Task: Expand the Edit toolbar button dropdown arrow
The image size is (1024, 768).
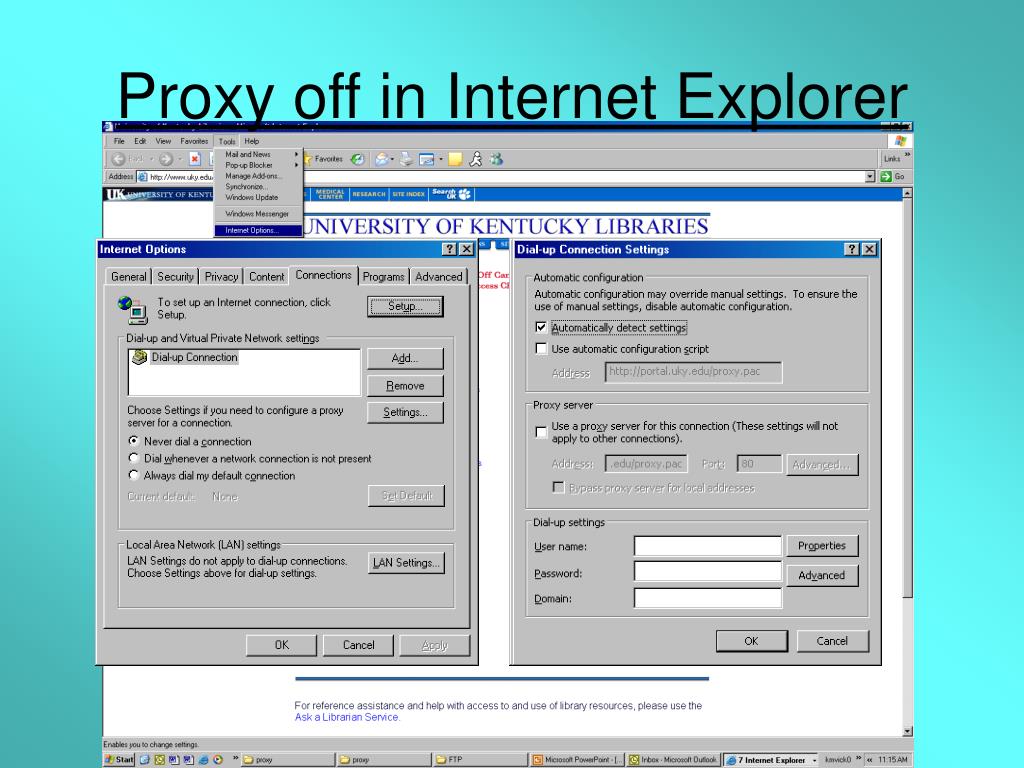Action: 441,159
